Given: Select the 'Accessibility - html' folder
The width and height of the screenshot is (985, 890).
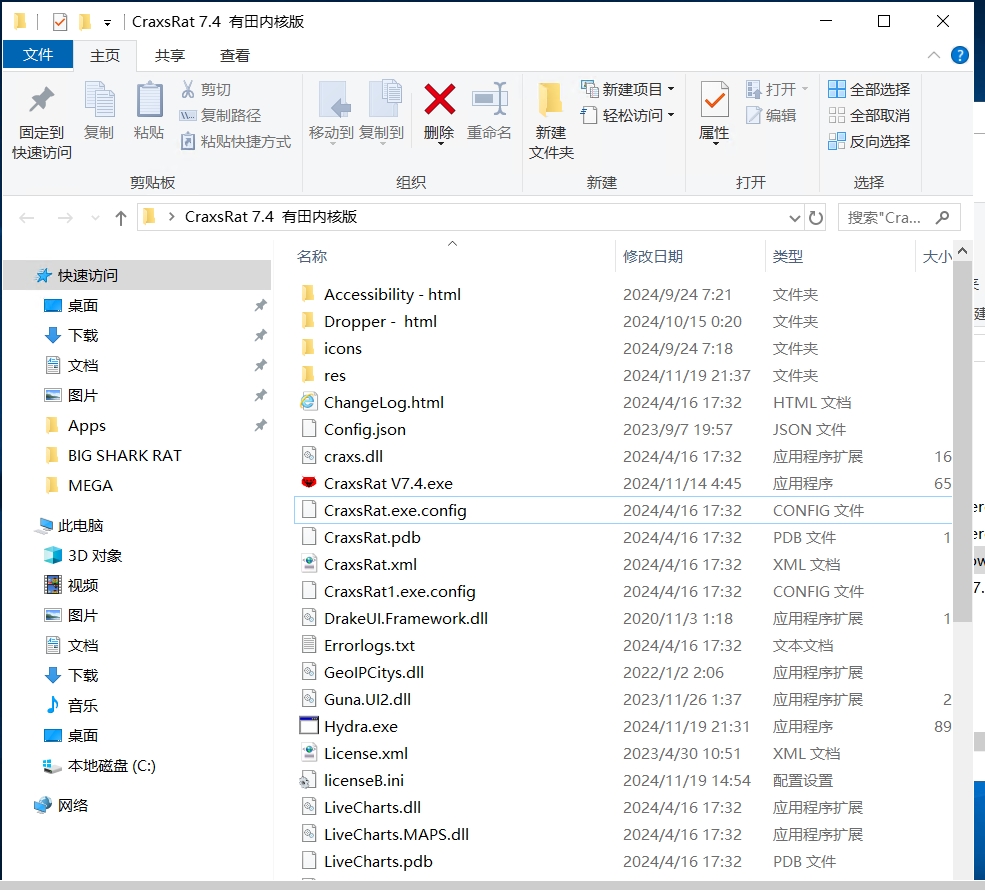Looking at the screenshot, I should pyautogui.click(x=623, y=295).
